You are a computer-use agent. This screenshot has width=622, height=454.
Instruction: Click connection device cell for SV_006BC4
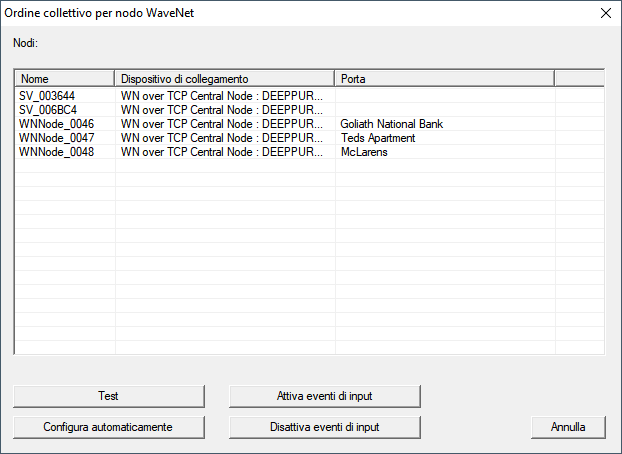(x=222, y=110)
